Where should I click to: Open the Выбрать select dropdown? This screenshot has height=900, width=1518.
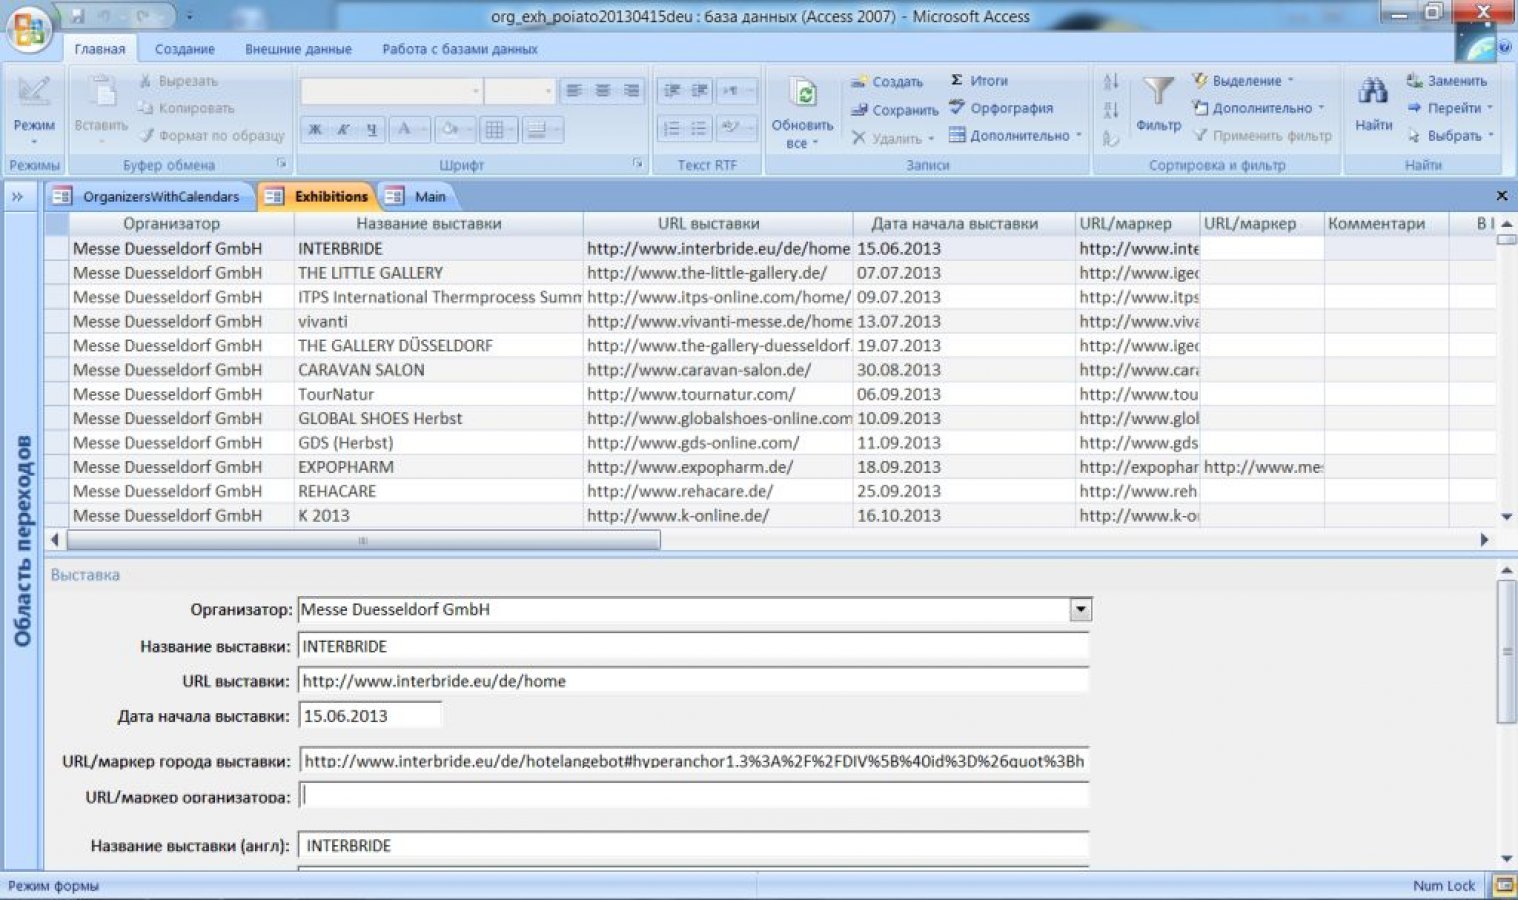click(1450, 135)
